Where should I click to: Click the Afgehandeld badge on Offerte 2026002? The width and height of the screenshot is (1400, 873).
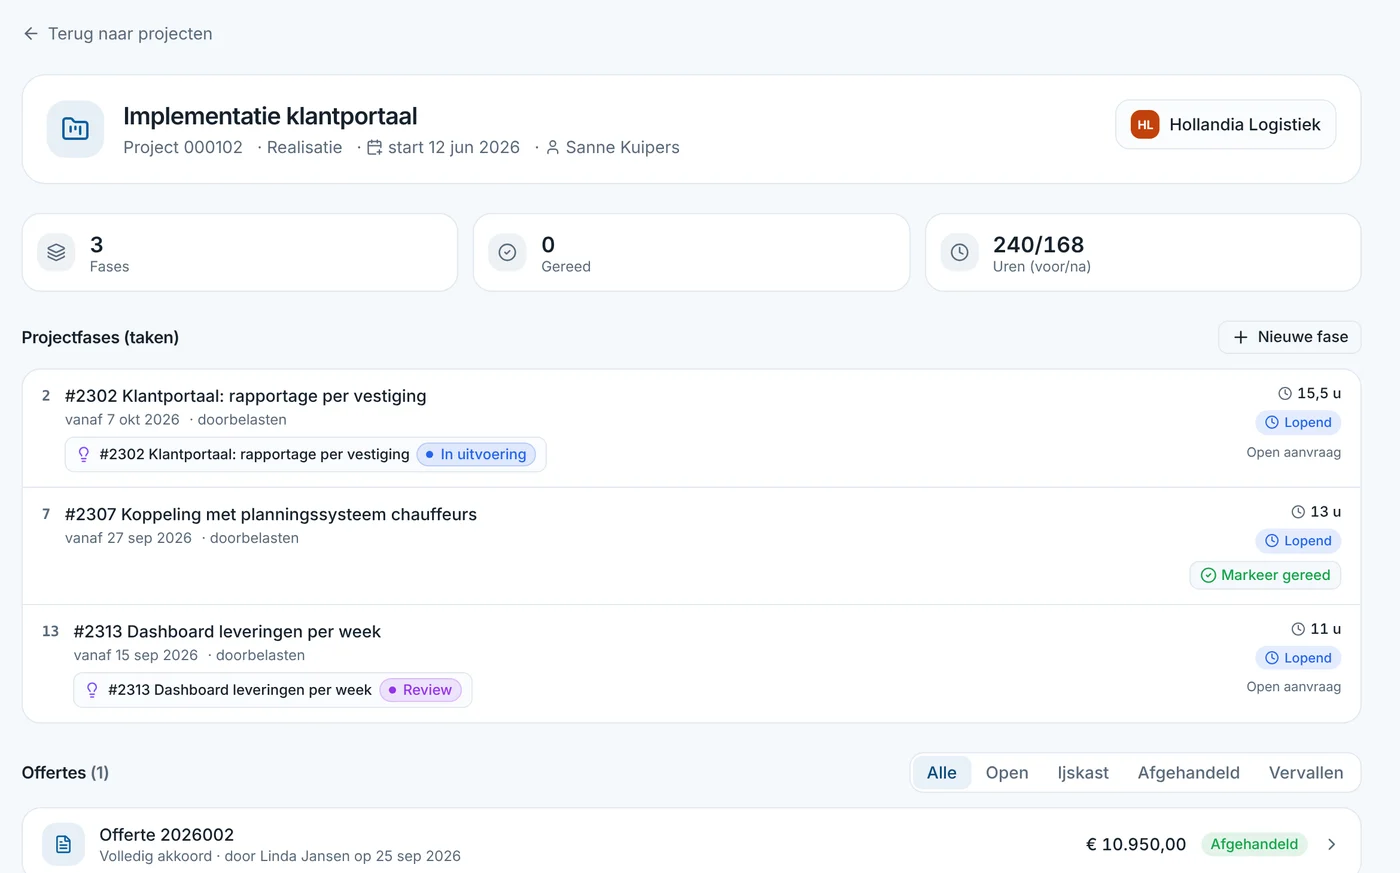click(1254, 844)
